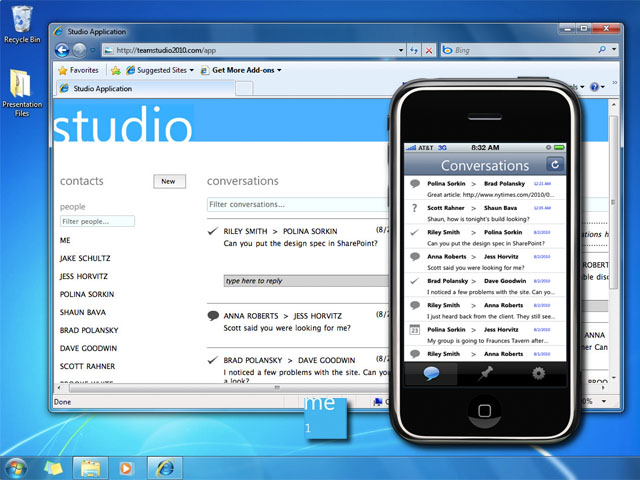The image size is (640, 480).
Task: Open the gear settings tab on phone
Action: tap(539, 374)
